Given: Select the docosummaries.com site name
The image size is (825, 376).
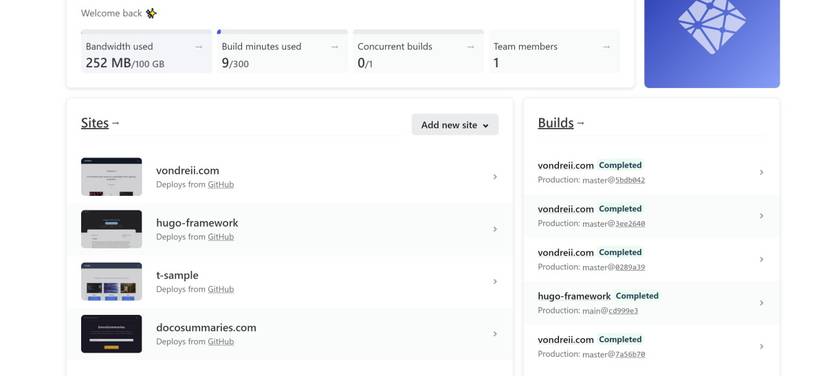Looking at the screenshot, I should point(206,328).
